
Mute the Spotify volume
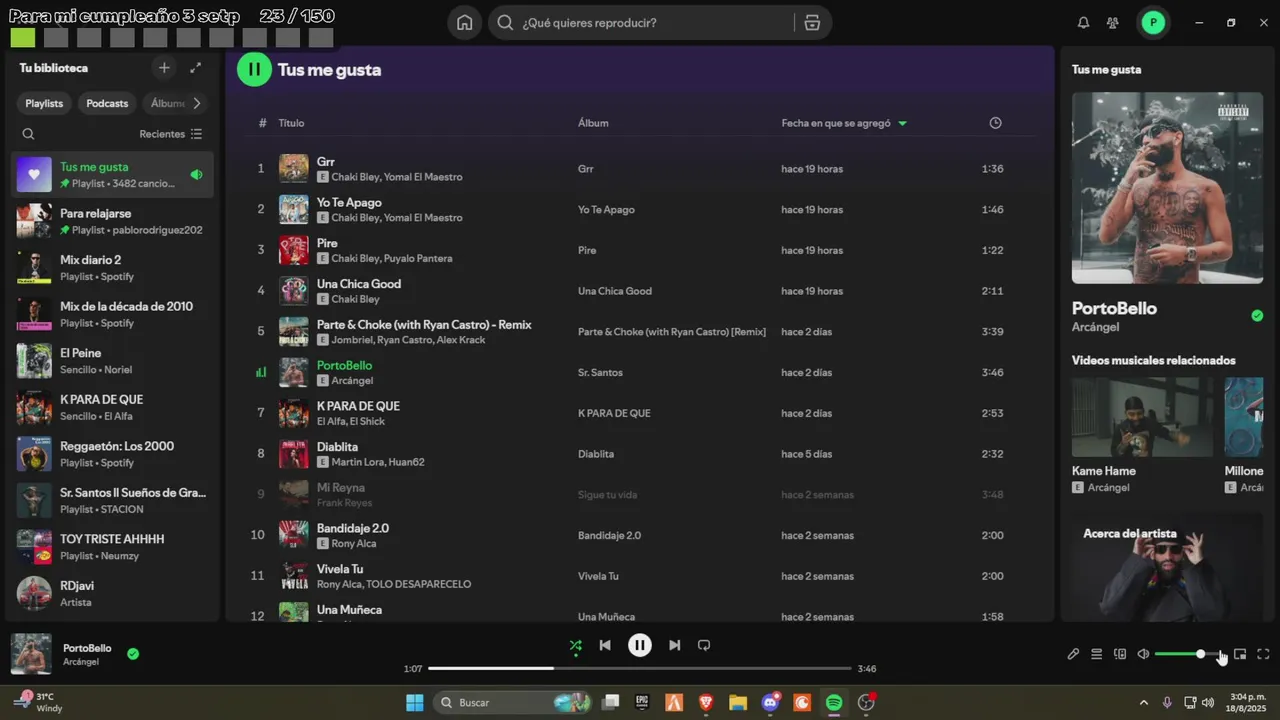pos(1143,654)
